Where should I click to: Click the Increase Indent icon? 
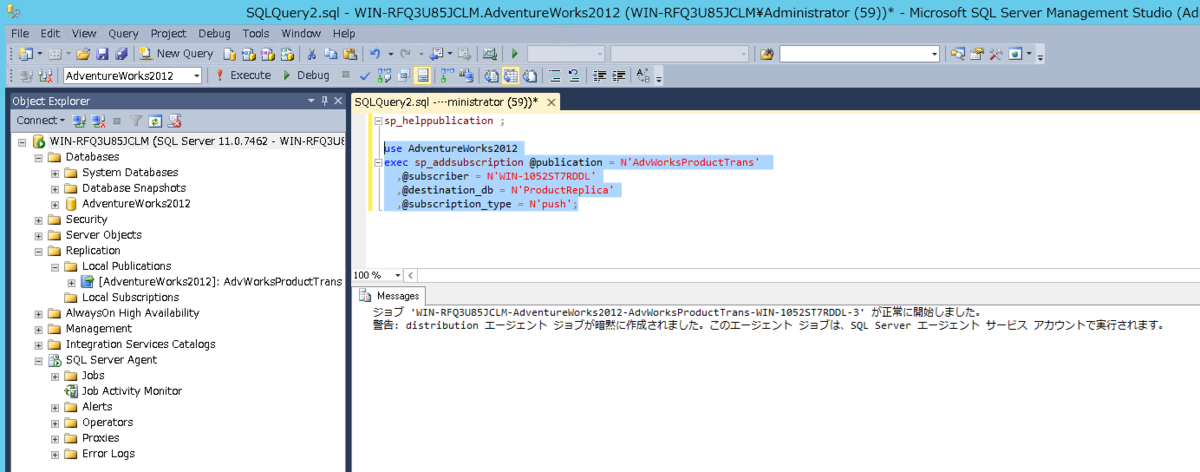[x=618, y=75]
